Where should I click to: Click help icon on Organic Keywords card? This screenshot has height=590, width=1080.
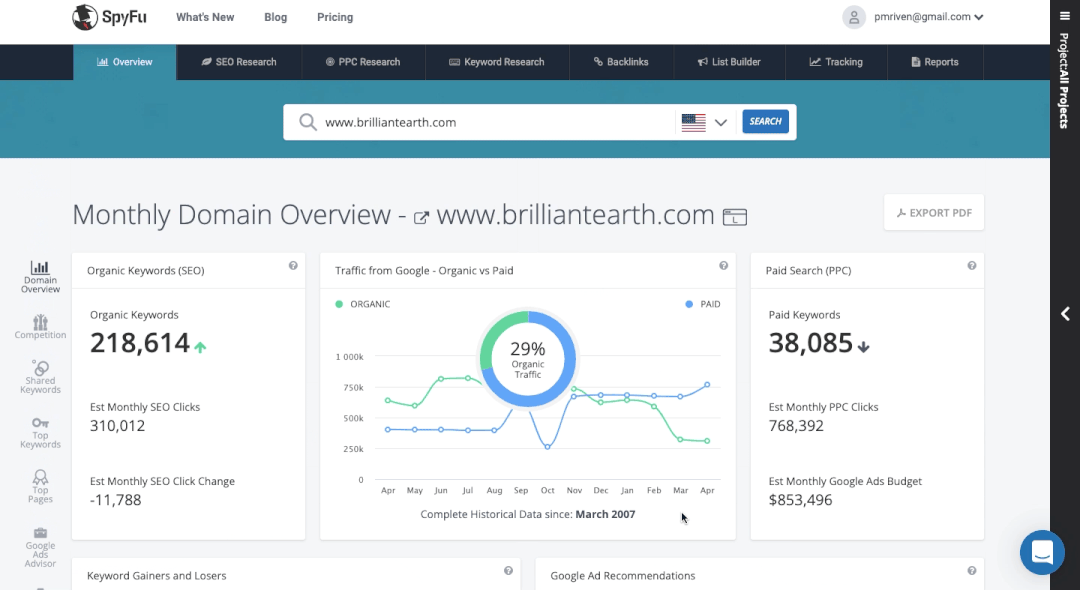(293, 266)
